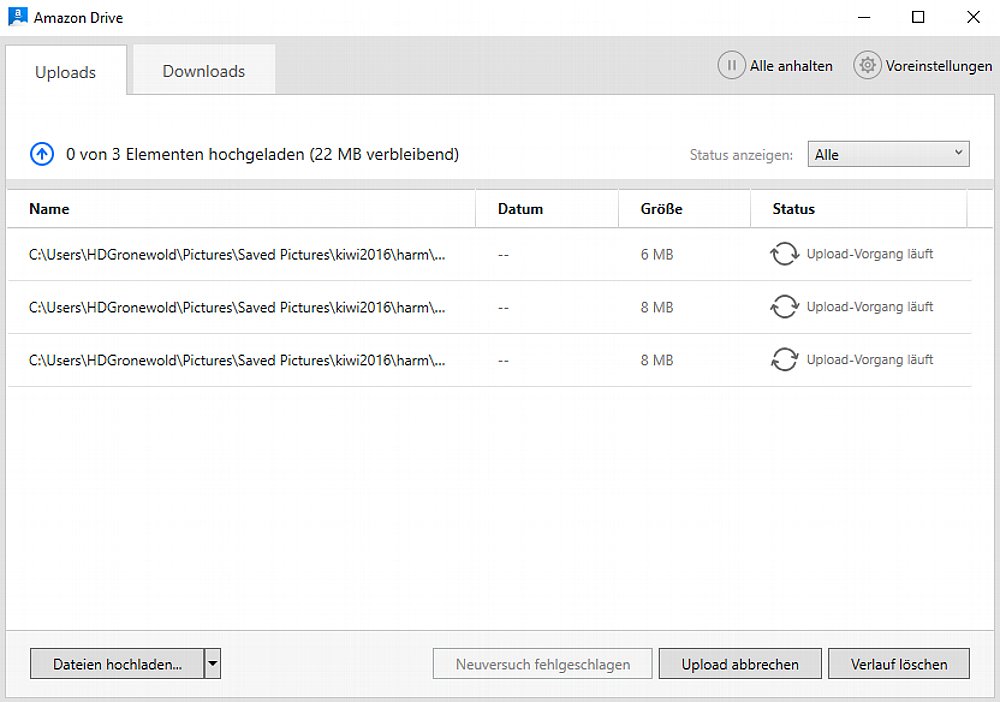Open the Status anzeigen dropdown showing Alle
Screen dimensions: 1000x702
(888, 154)
